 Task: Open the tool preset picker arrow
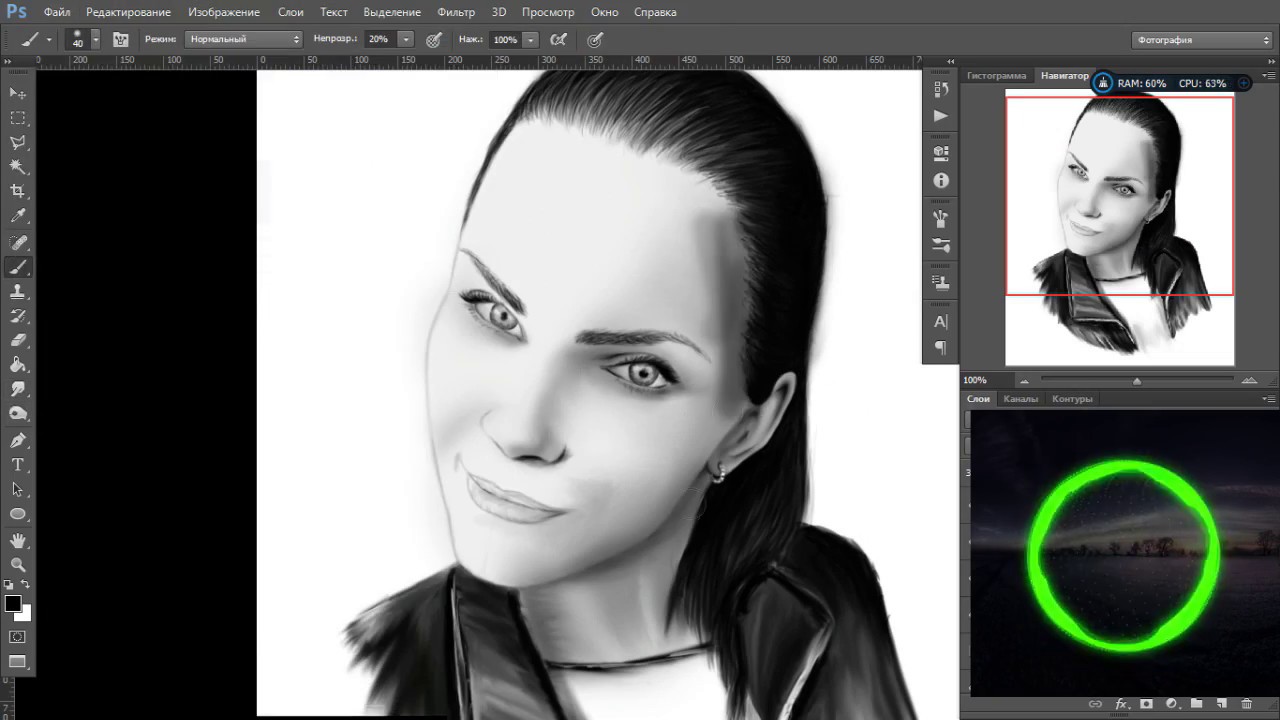(x=48, y=40)
